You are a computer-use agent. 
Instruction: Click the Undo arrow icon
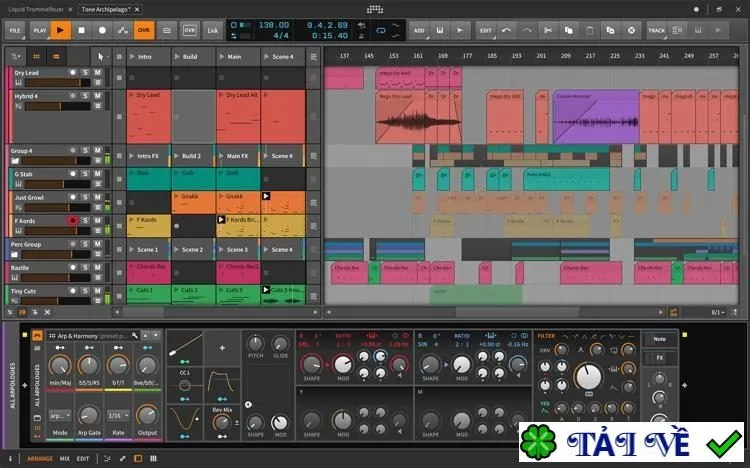point(506,30)
